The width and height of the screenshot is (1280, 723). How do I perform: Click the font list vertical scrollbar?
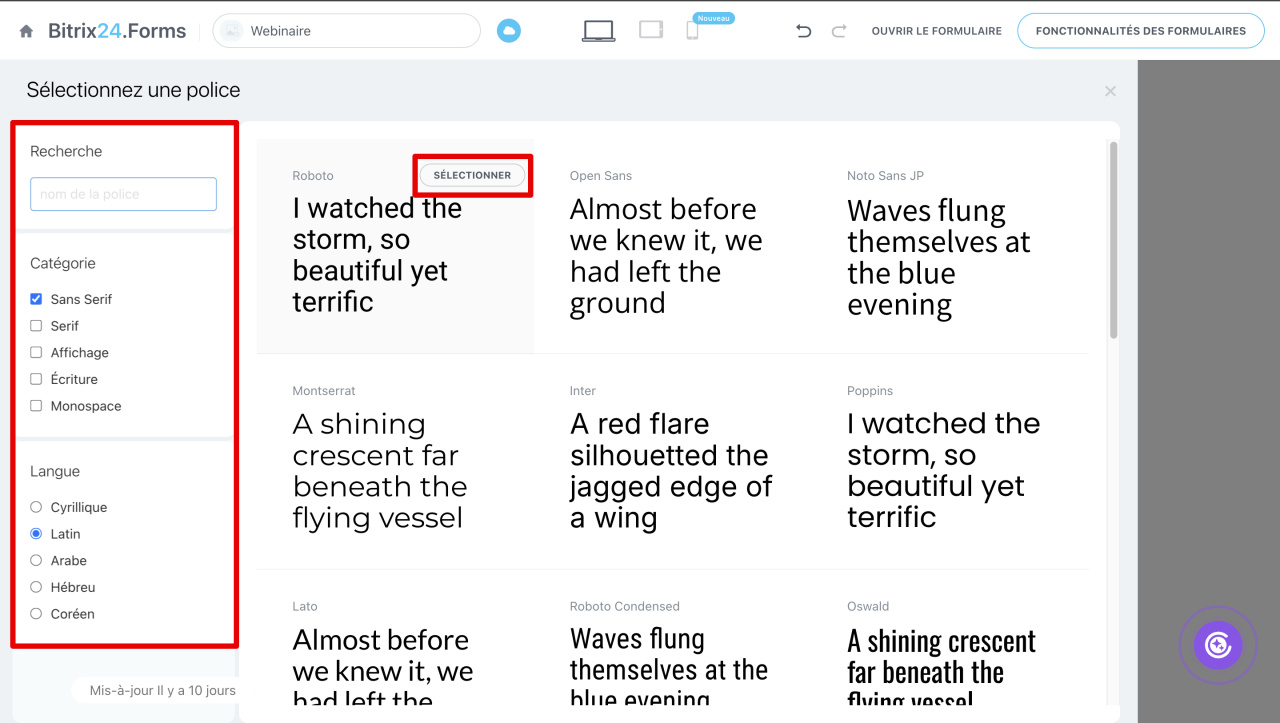[1113, 240]
